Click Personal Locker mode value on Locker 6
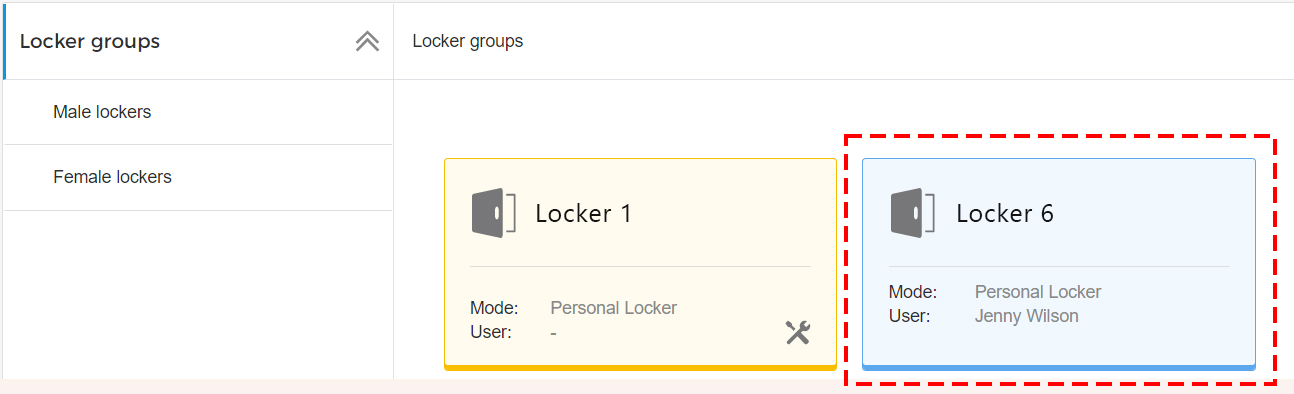 1038,292
